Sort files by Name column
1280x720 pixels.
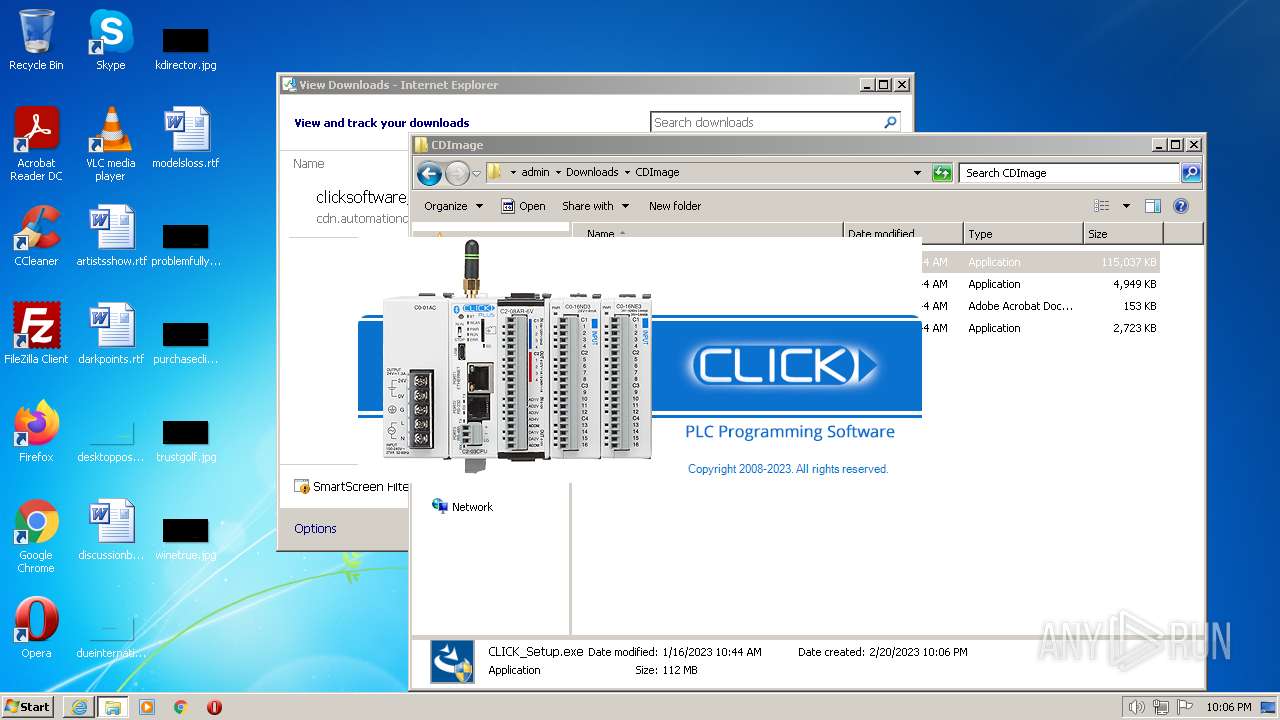point(708,233)
